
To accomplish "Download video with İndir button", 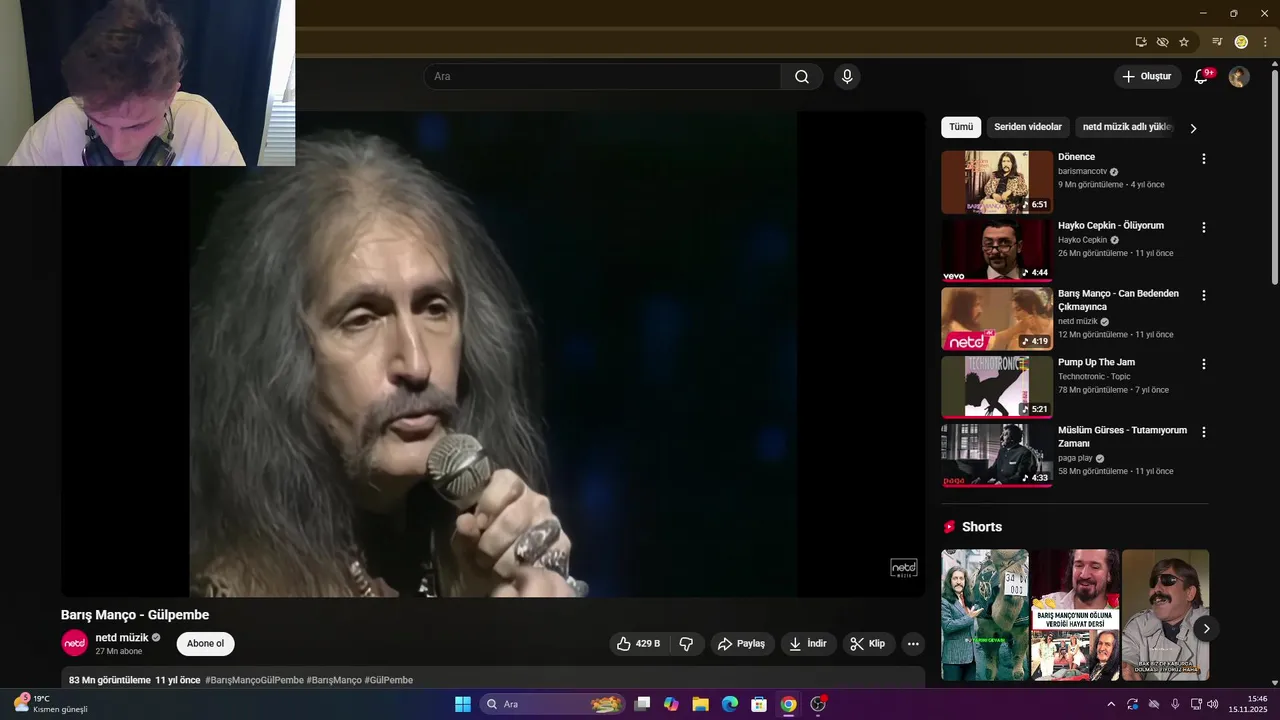I will coord(809,644).
